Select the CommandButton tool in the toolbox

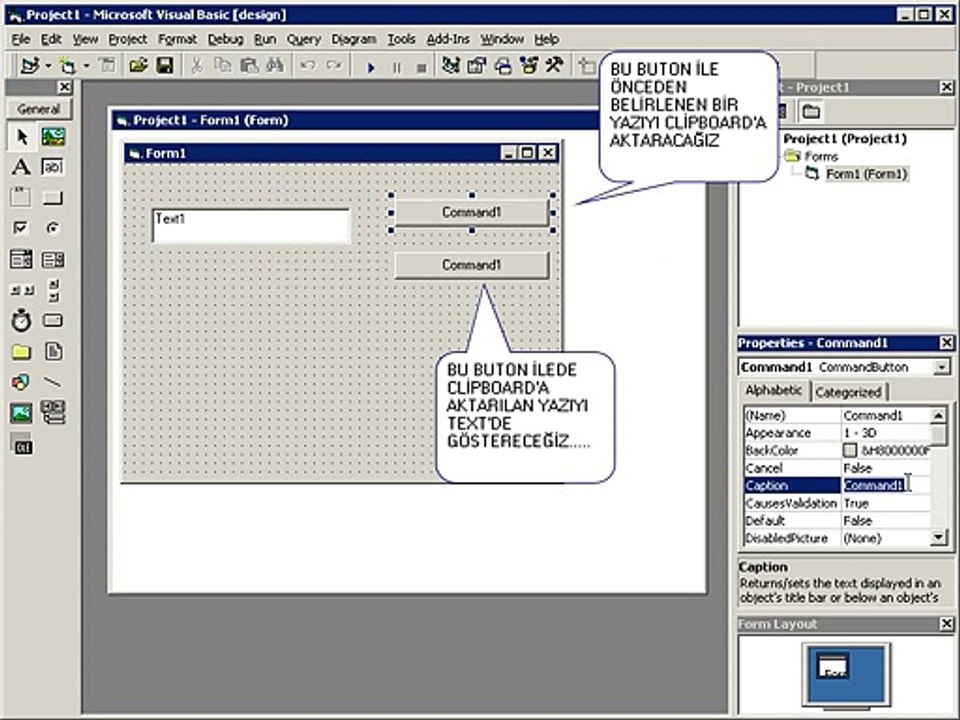[53, 197]
